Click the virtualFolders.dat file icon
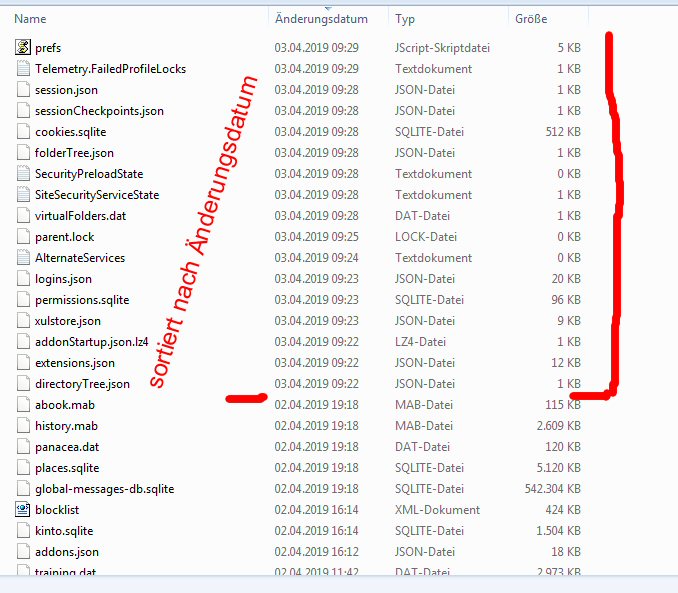The height and width of the screenshot is (593, 678). [23, 215]
